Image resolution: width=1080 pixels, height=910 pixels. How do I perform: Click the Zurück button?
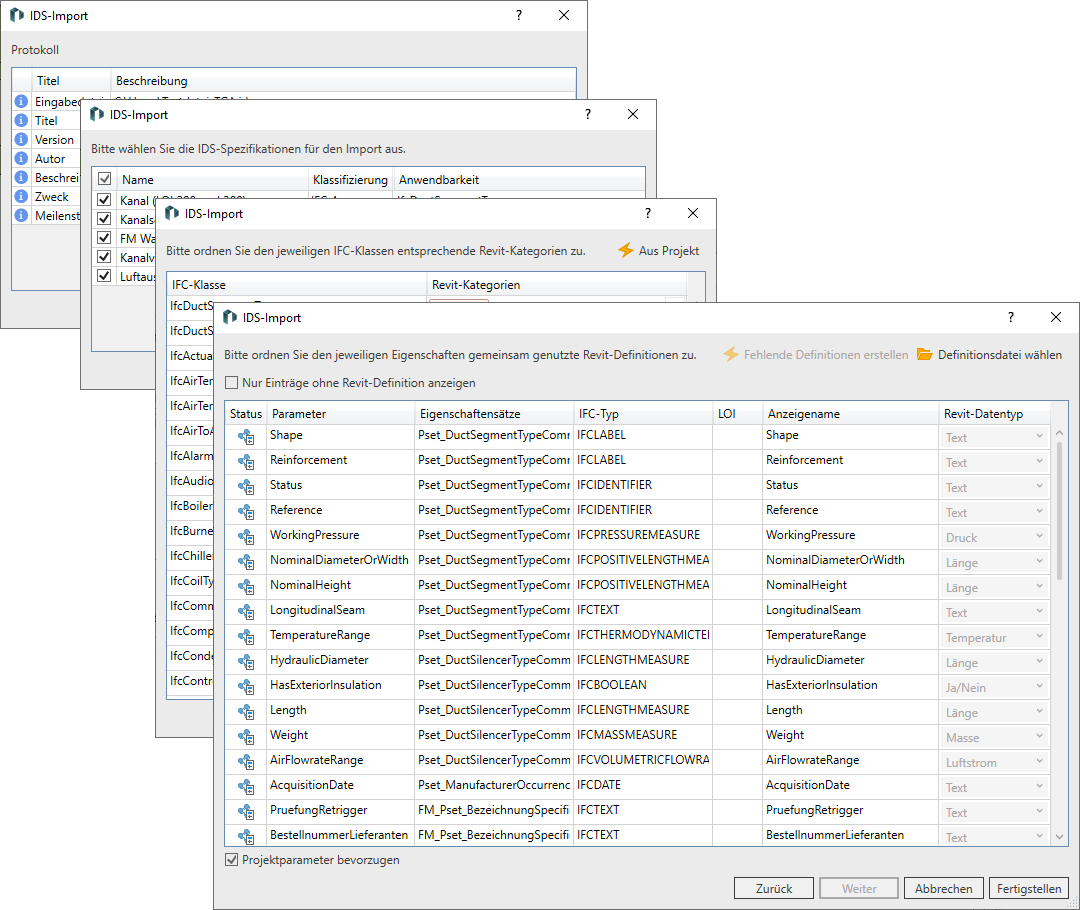(x=773, y=888)
